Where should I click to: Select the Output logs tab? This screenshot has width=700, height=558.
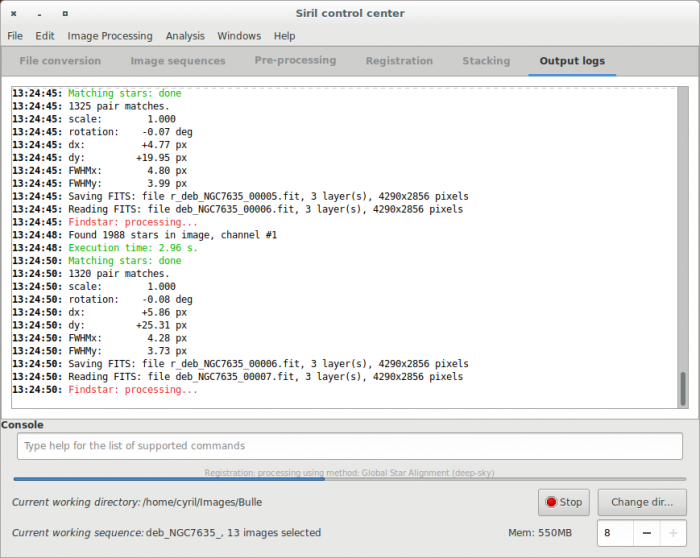[572, 61]
